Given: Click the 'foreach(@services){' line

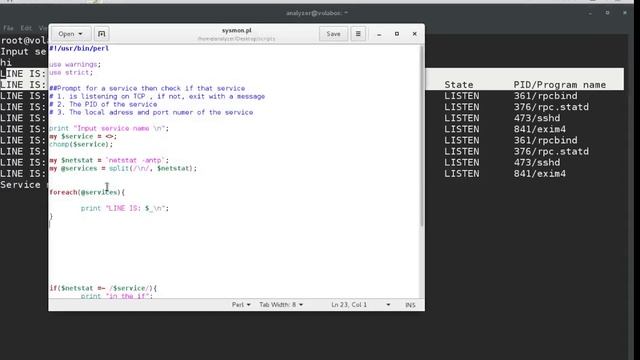Looking at the screenshot, I should click(87, 192).
